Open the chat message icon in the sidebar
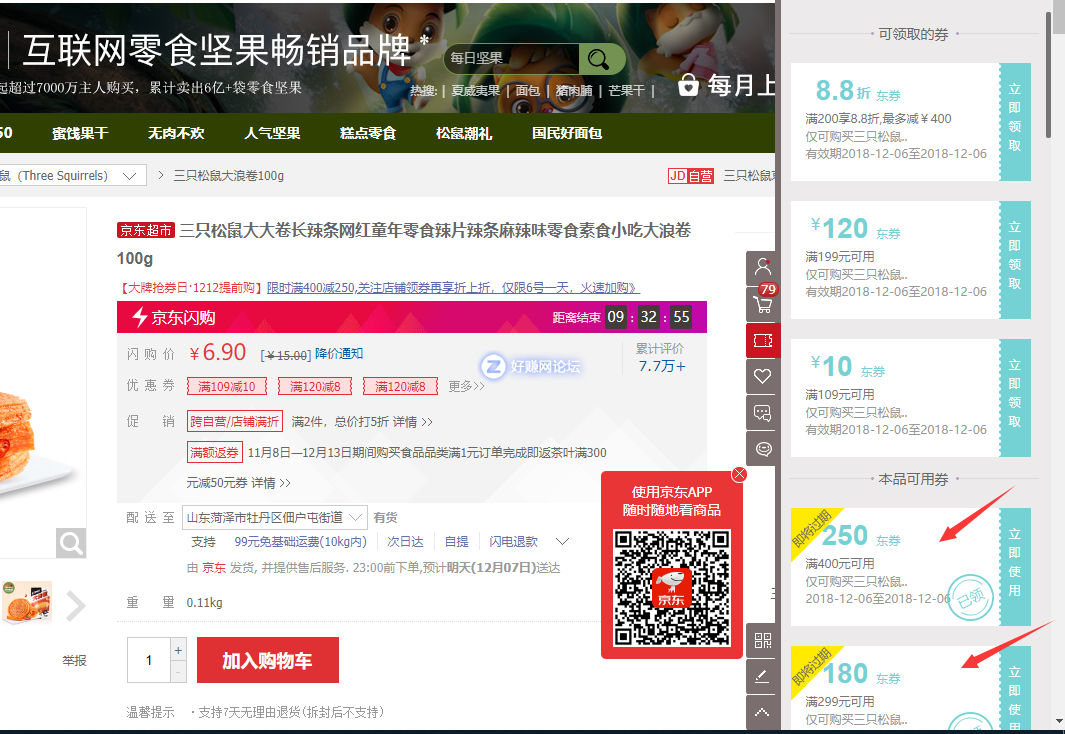 [x=762, y=412]
